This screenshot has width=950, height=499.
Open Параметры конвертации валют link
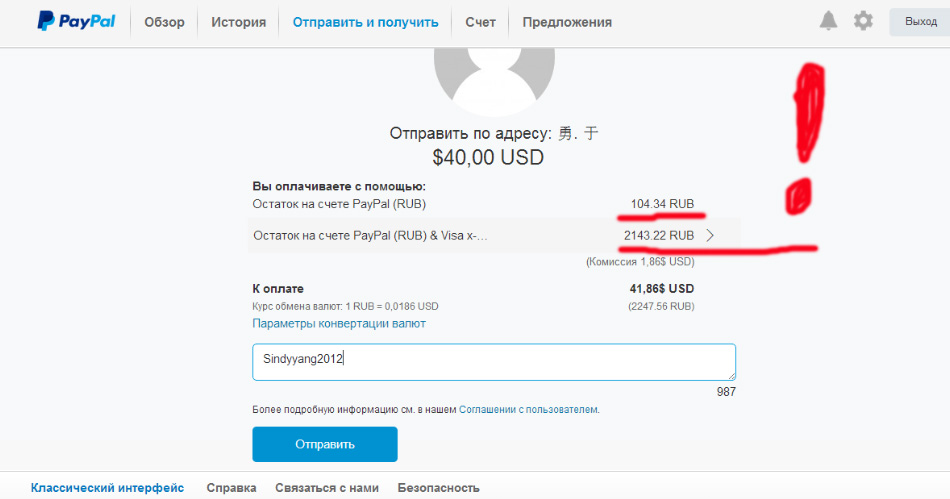339,324
